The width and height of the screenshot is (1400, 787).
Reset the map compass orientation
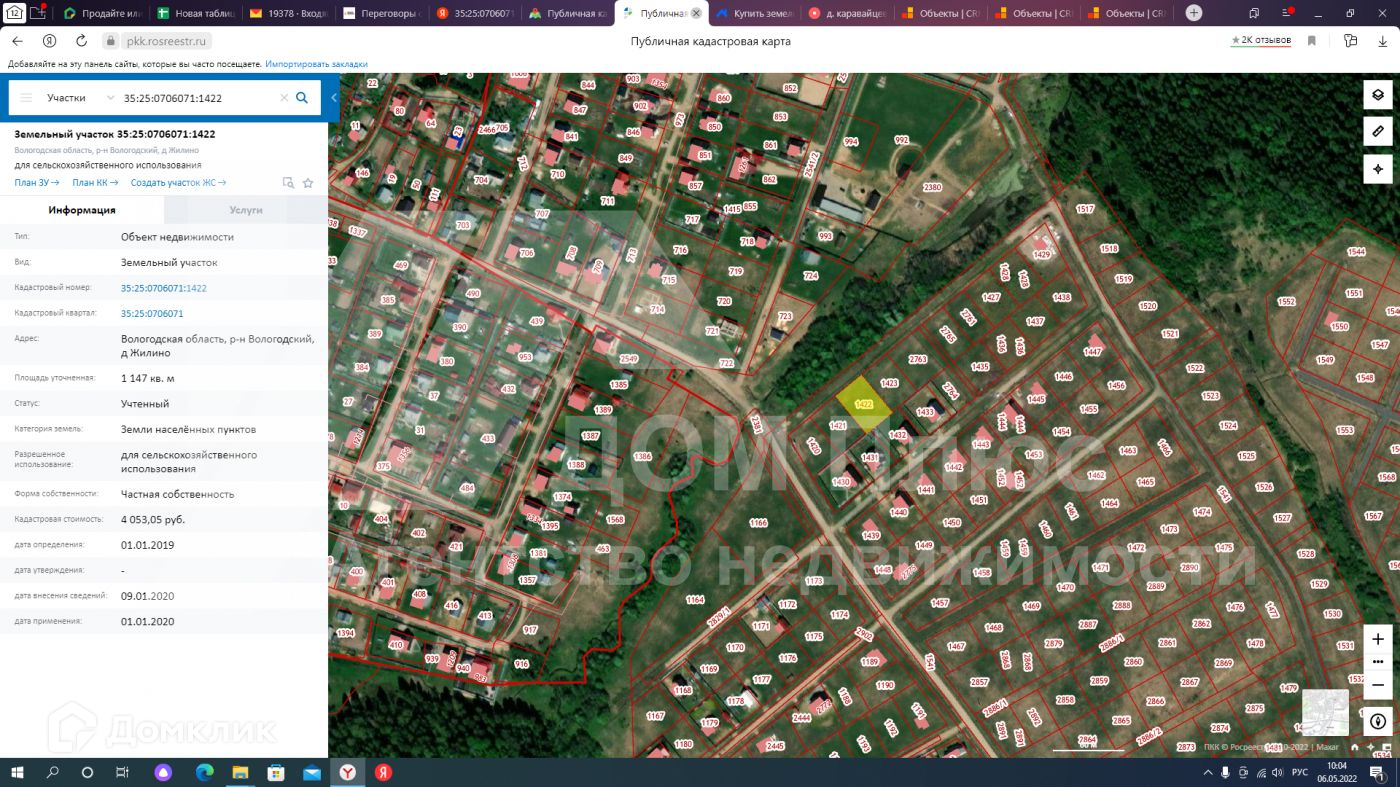(x=1378, y=721)
